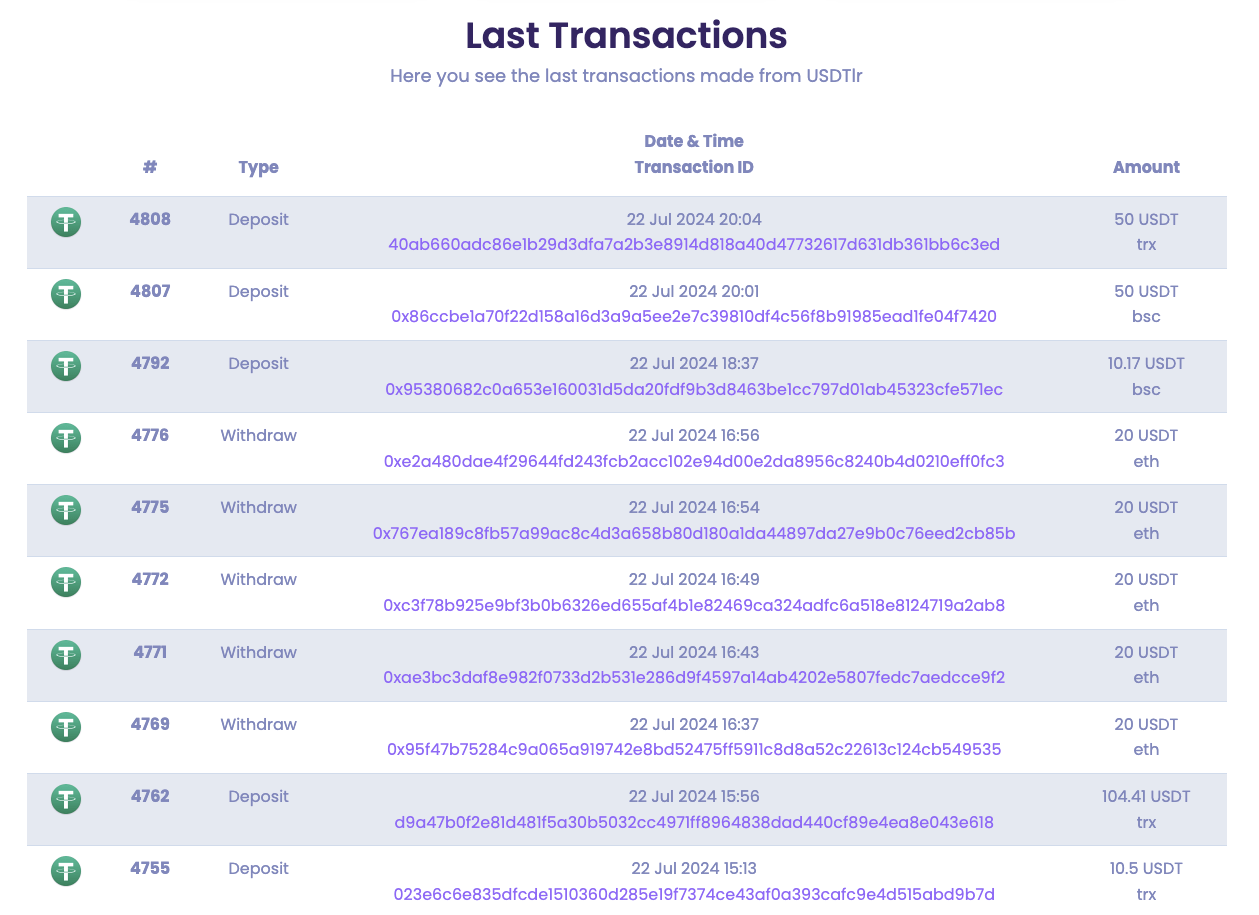The width and height of the screenshot is (1259, 915).
Task: Open the eth hash starting 0xe2a480dae4f2
Action: tap(694, 461)
